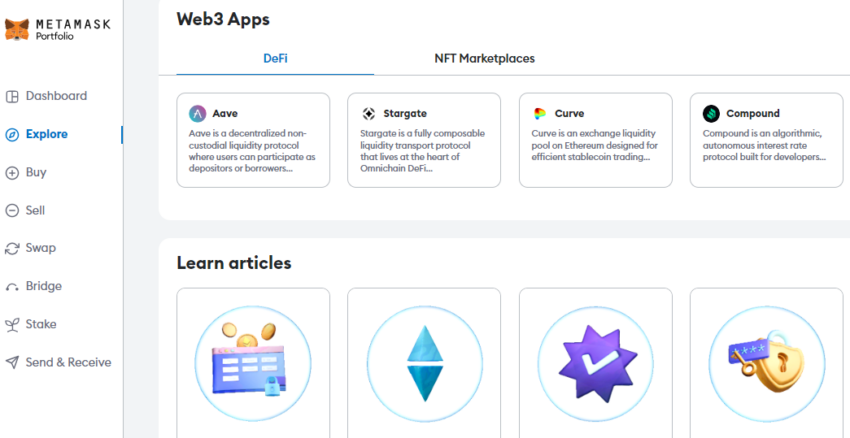Open the Curve app card description
The width and height of the screenshot is (850, 438).
point(594,145)
